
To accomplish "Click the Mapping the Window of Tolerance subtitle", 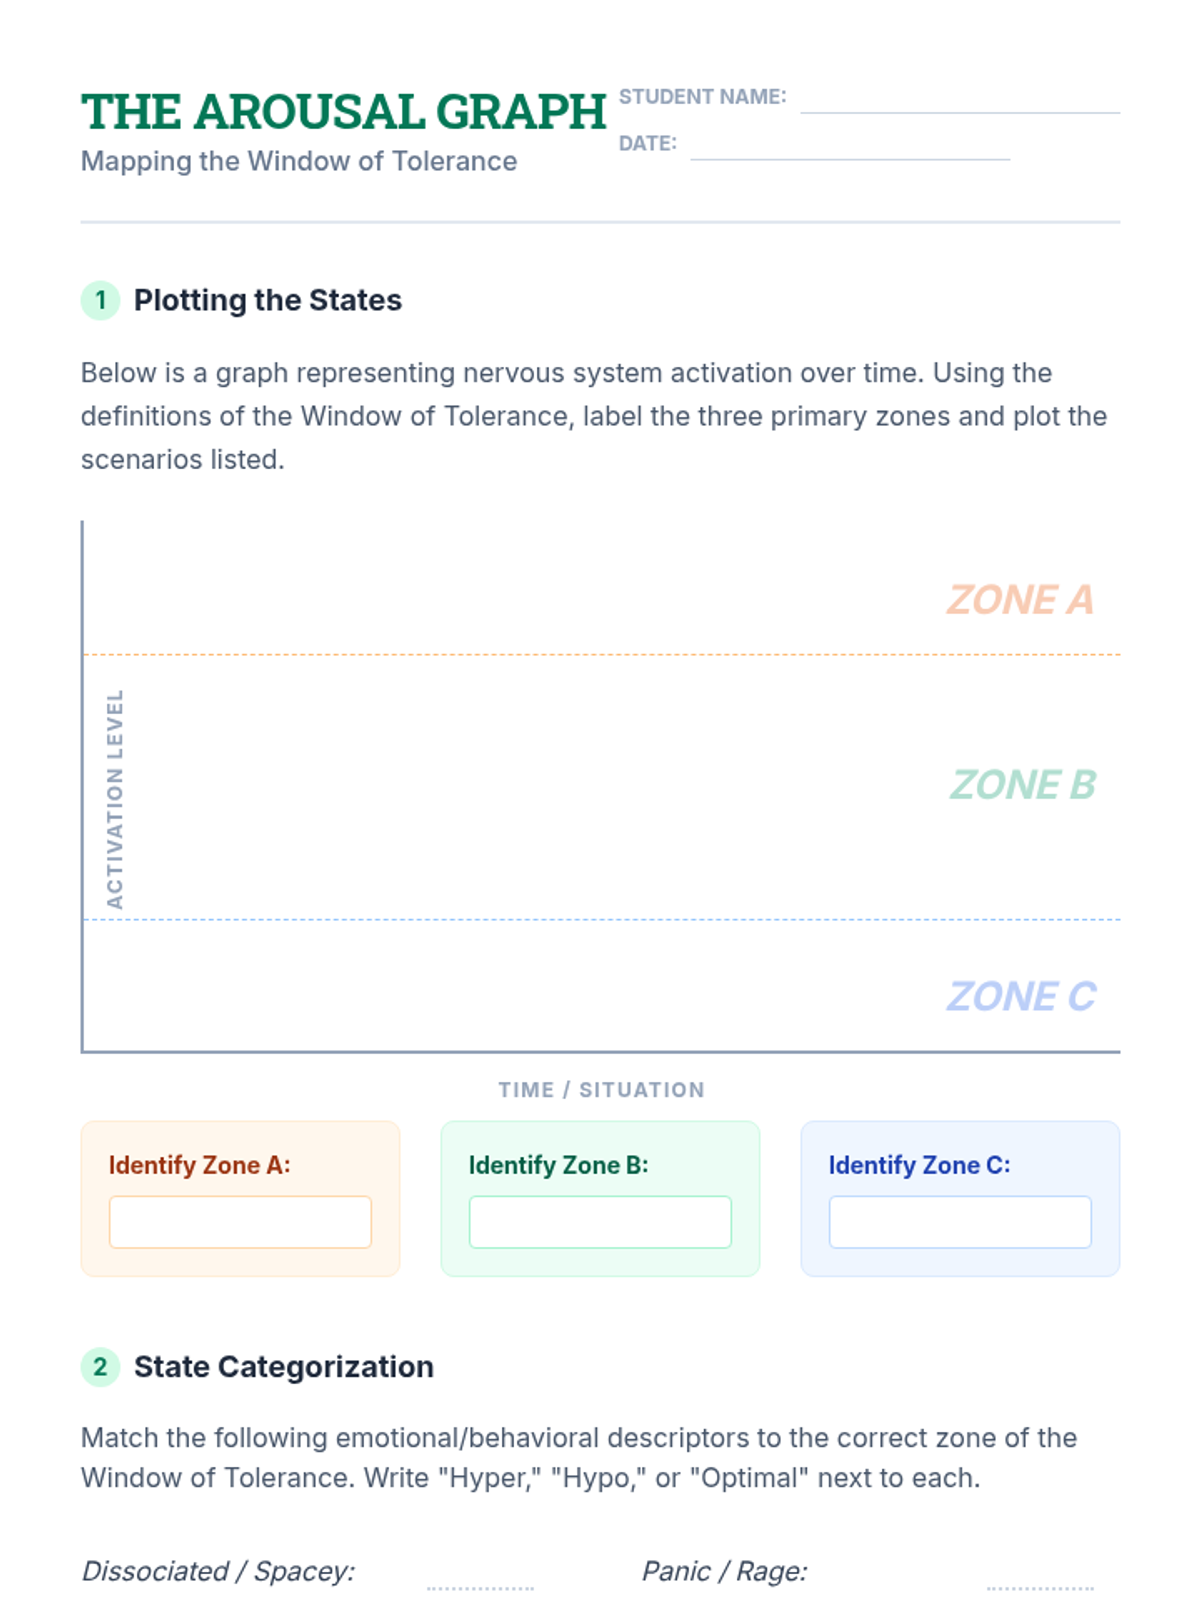I will [x=298, y=161].
